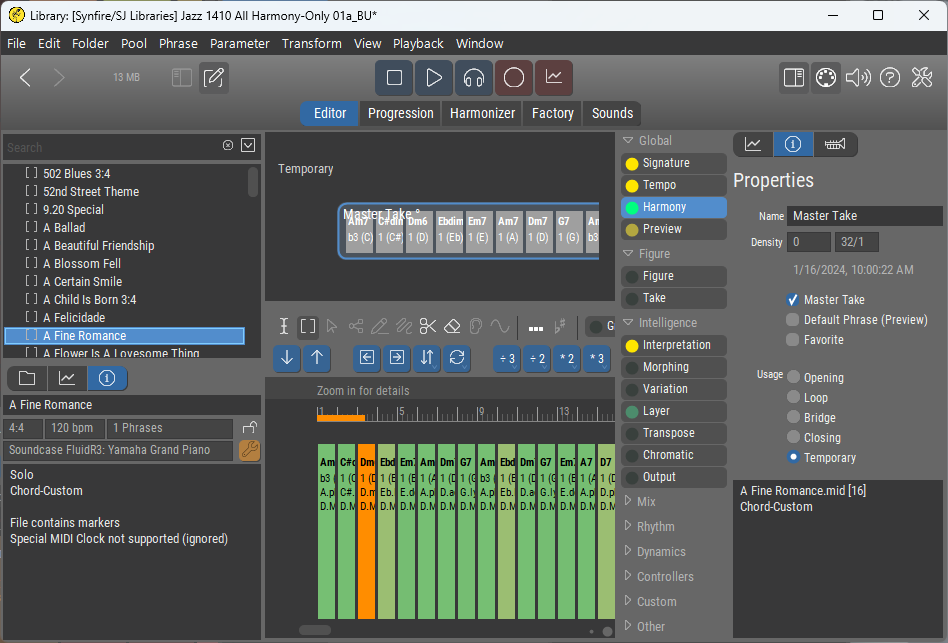The height and width of the screenshot is (643, 948).
Task: Click the cycle refresh arrows button
Action: point(457,358)
